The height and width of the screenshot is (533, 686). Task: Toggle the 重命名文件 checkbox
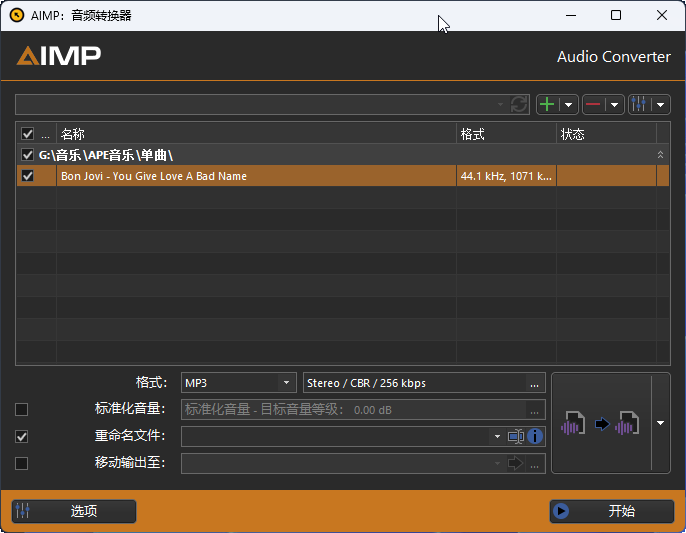click(x=21, y=437)
